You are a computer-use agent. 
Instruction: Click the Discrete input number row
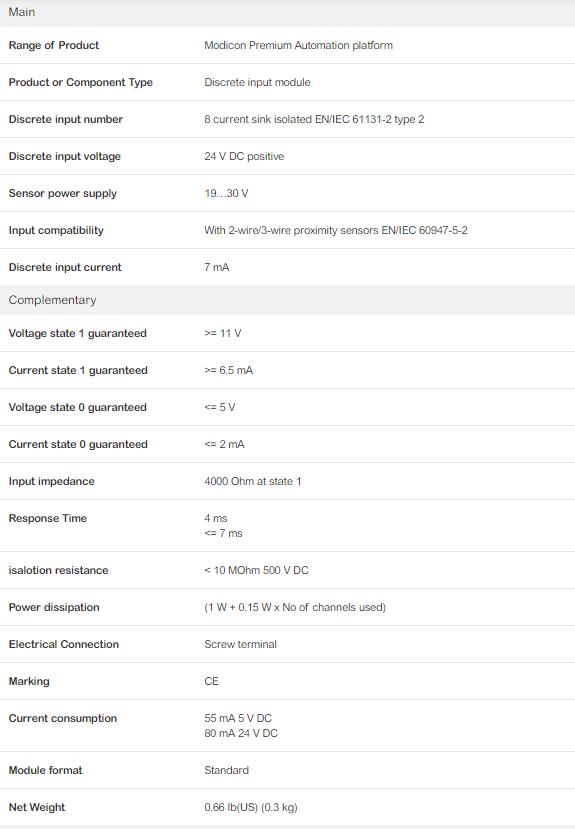tap(288, 119)
